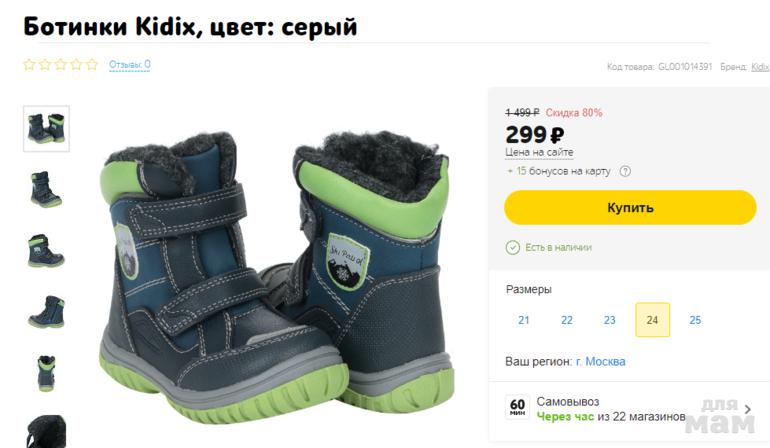Change region via г. Москва link
This screenshot has width=770, height=448.
coord(601,362)
